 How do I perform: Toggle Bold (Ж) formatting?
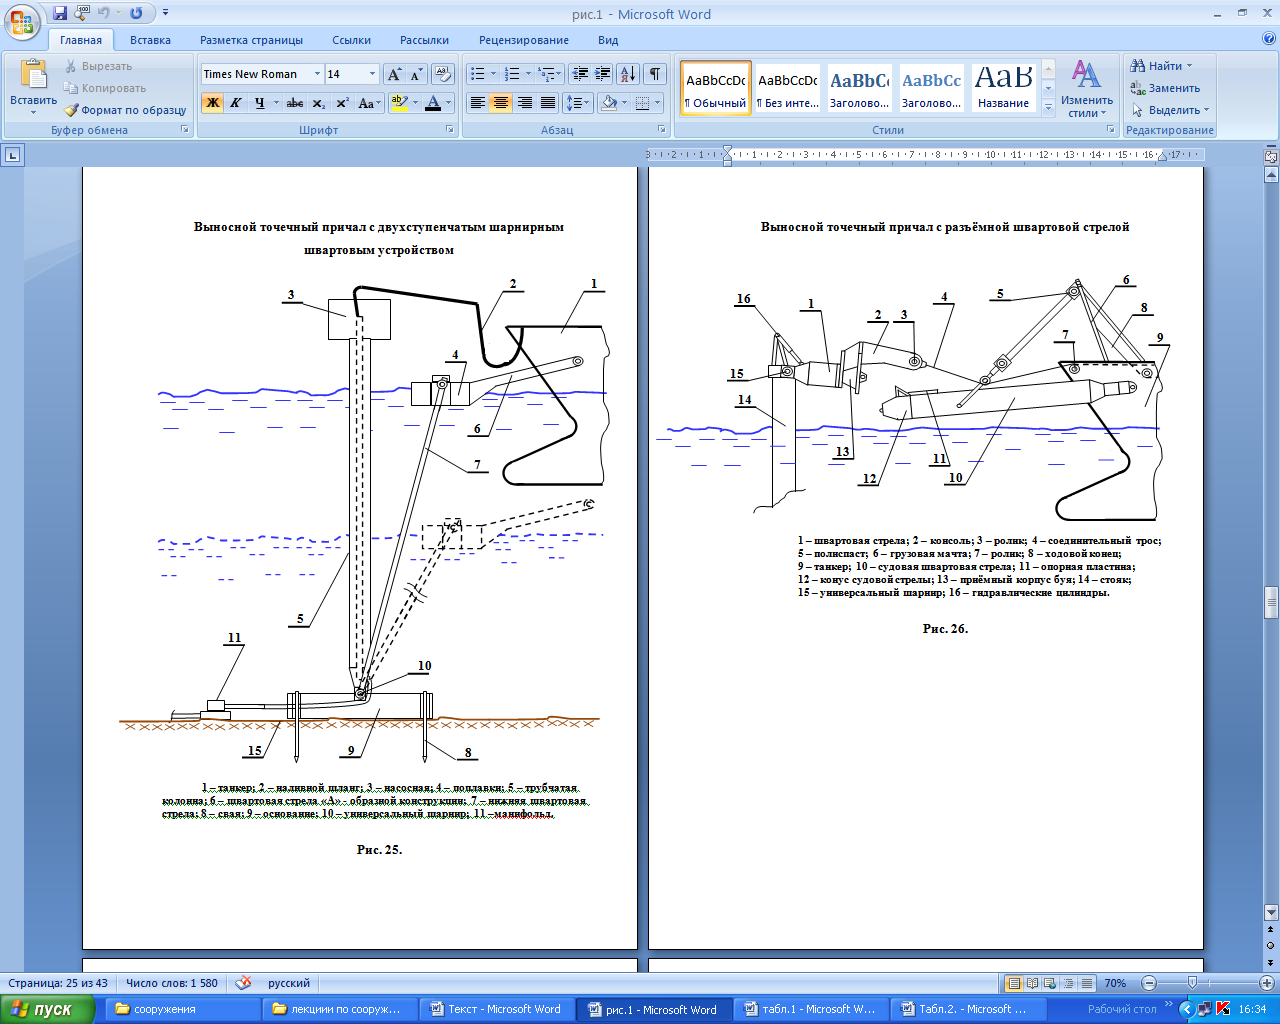[x=212, y=103]
